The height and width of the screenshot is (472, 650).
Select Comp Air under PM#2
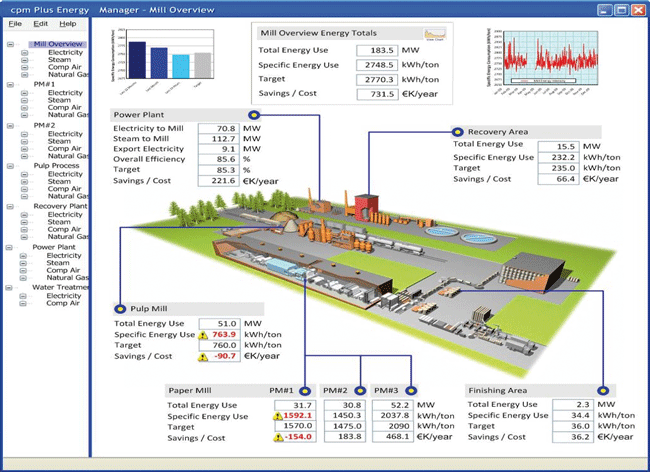coord(64,148)
